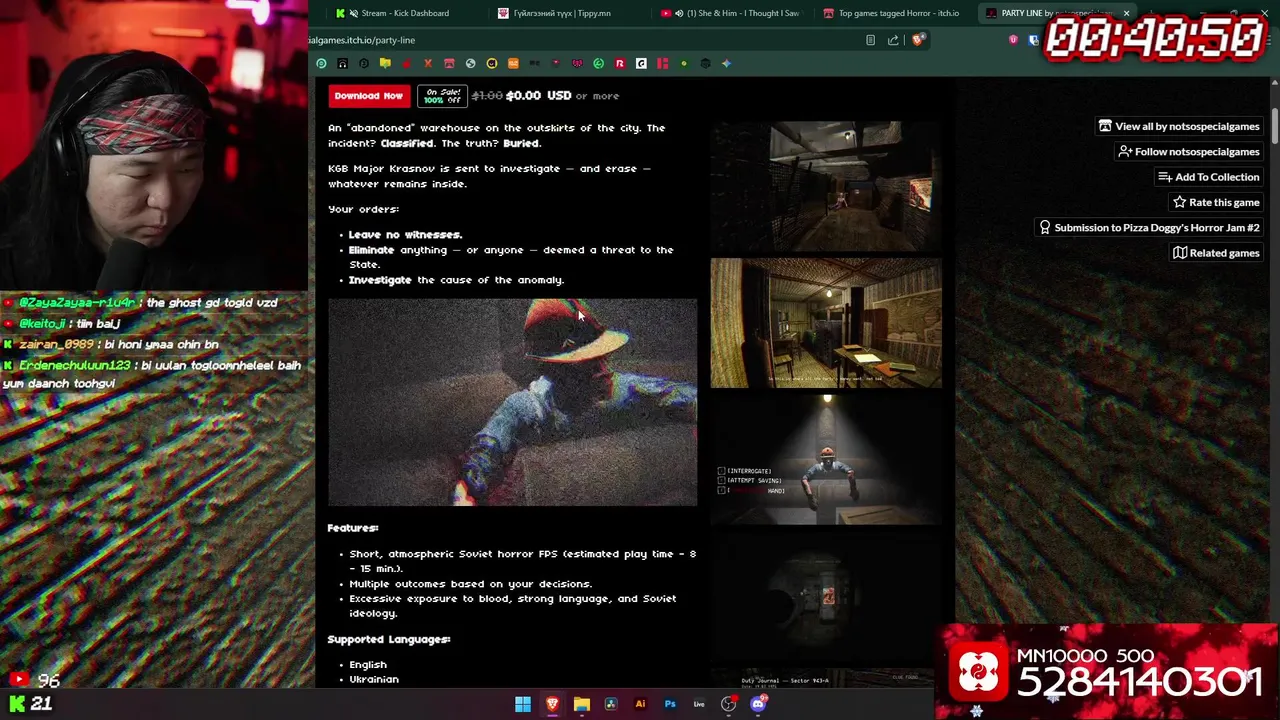Image resolution: width=1280 pixels, height=720 pixels.
Task: Click Rate this game
Action: tap(1215, 202)
